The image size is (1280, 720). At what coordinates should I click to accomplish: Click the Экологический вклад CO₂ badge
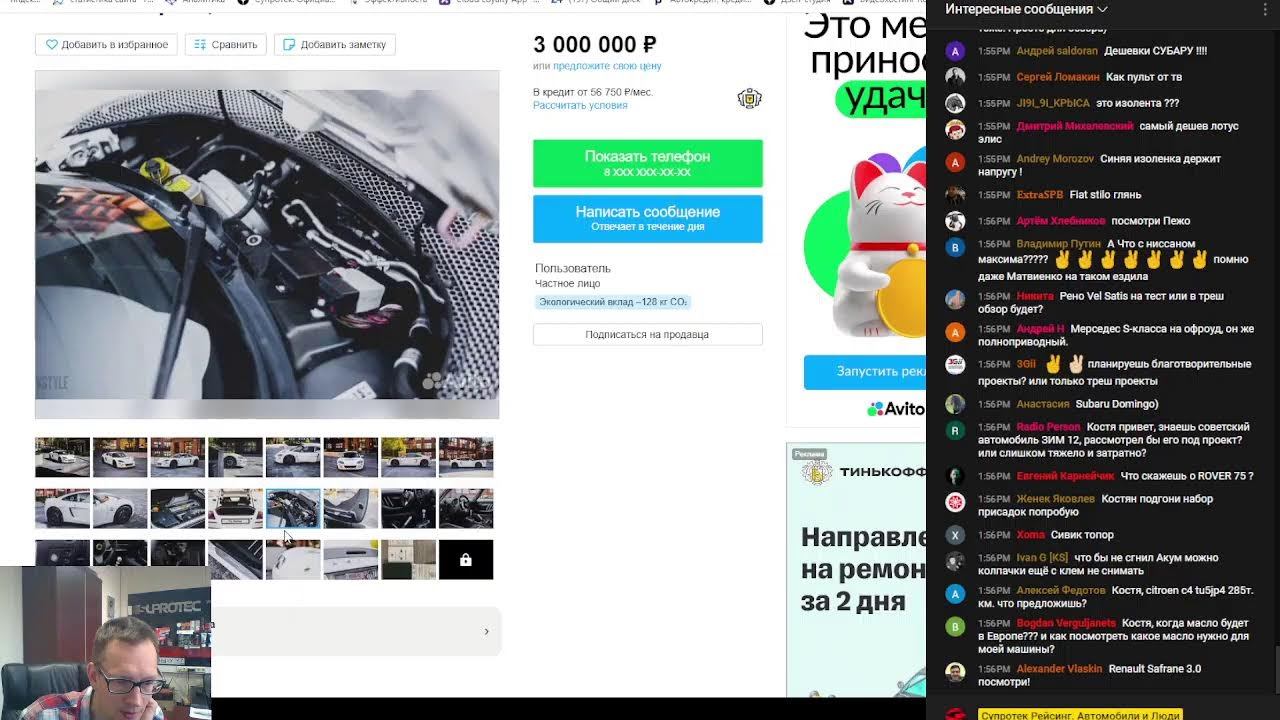click(613, 302)
